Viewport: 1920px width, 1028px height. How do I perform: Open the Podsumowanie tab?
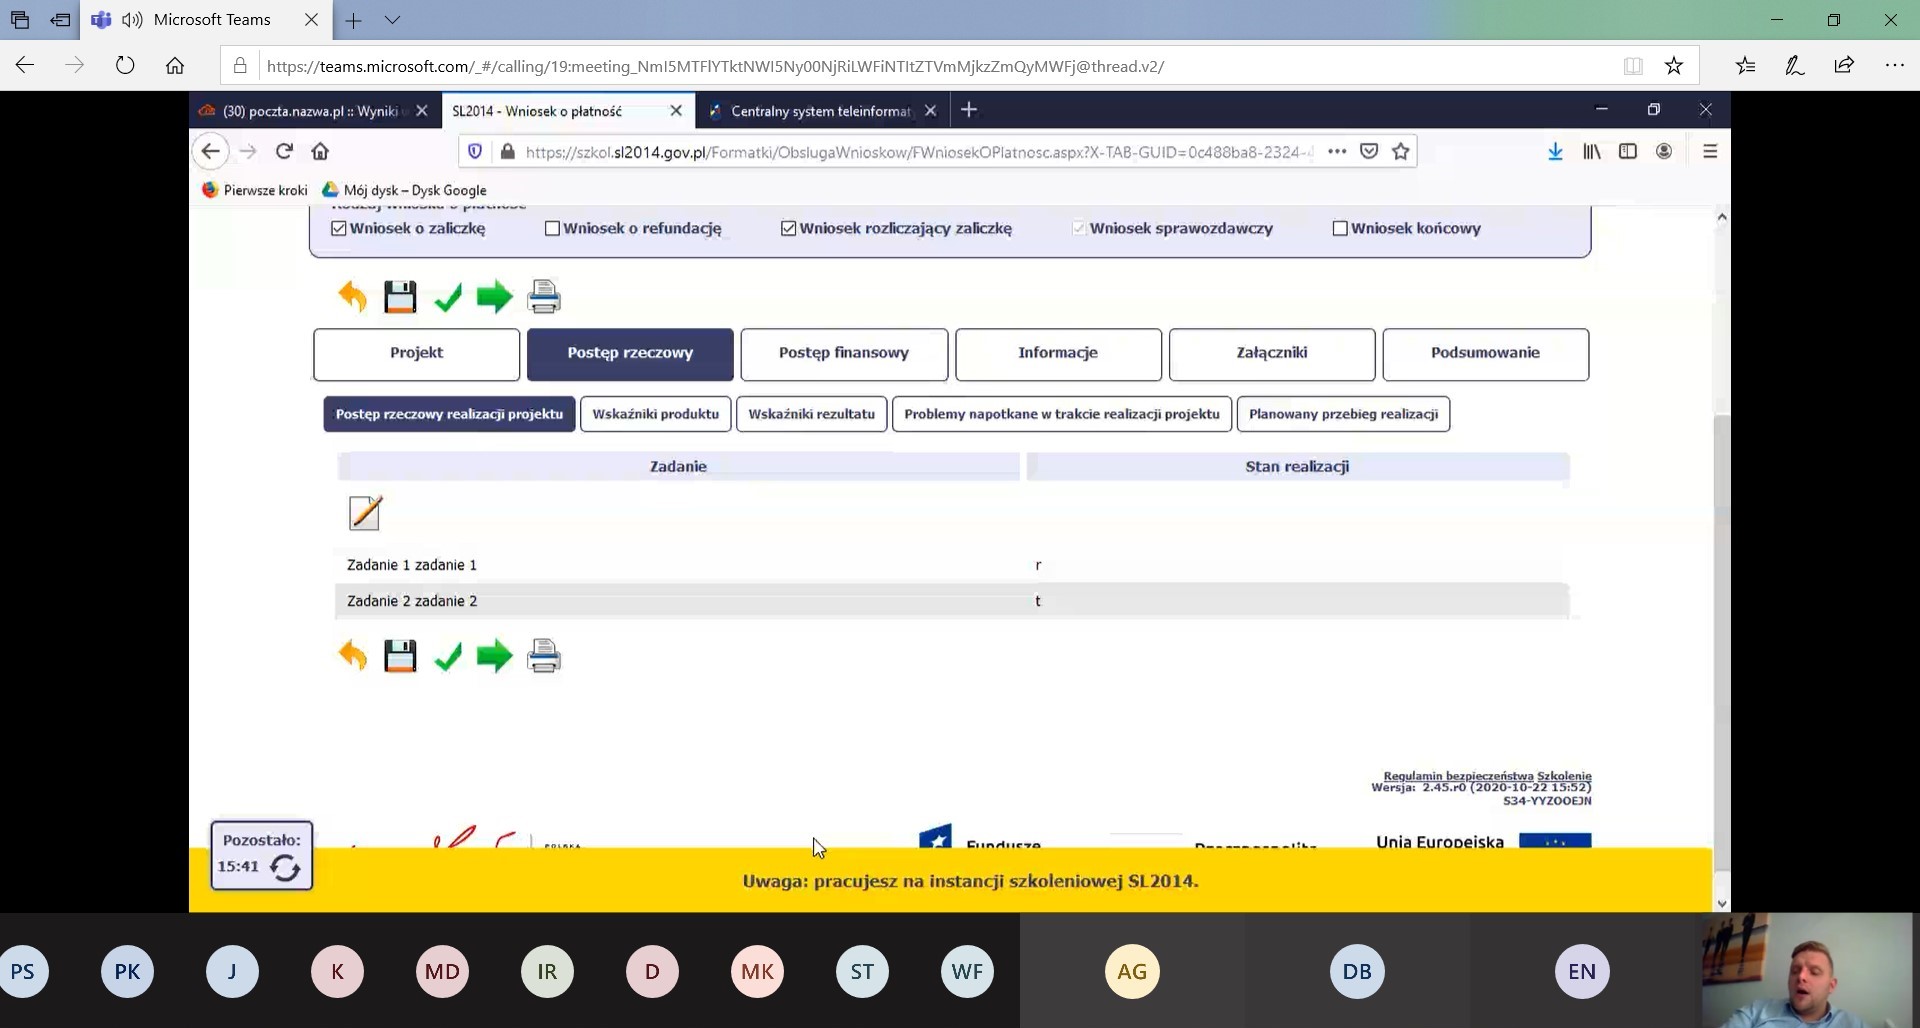(1485, 354)
